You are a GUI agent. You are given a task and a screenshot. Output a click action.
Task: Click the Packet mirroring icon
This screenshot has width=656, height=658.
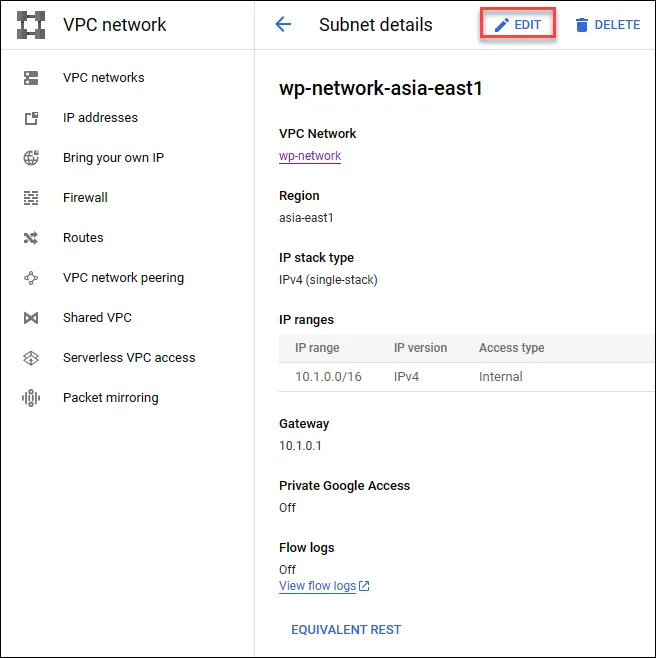(31, 398)
